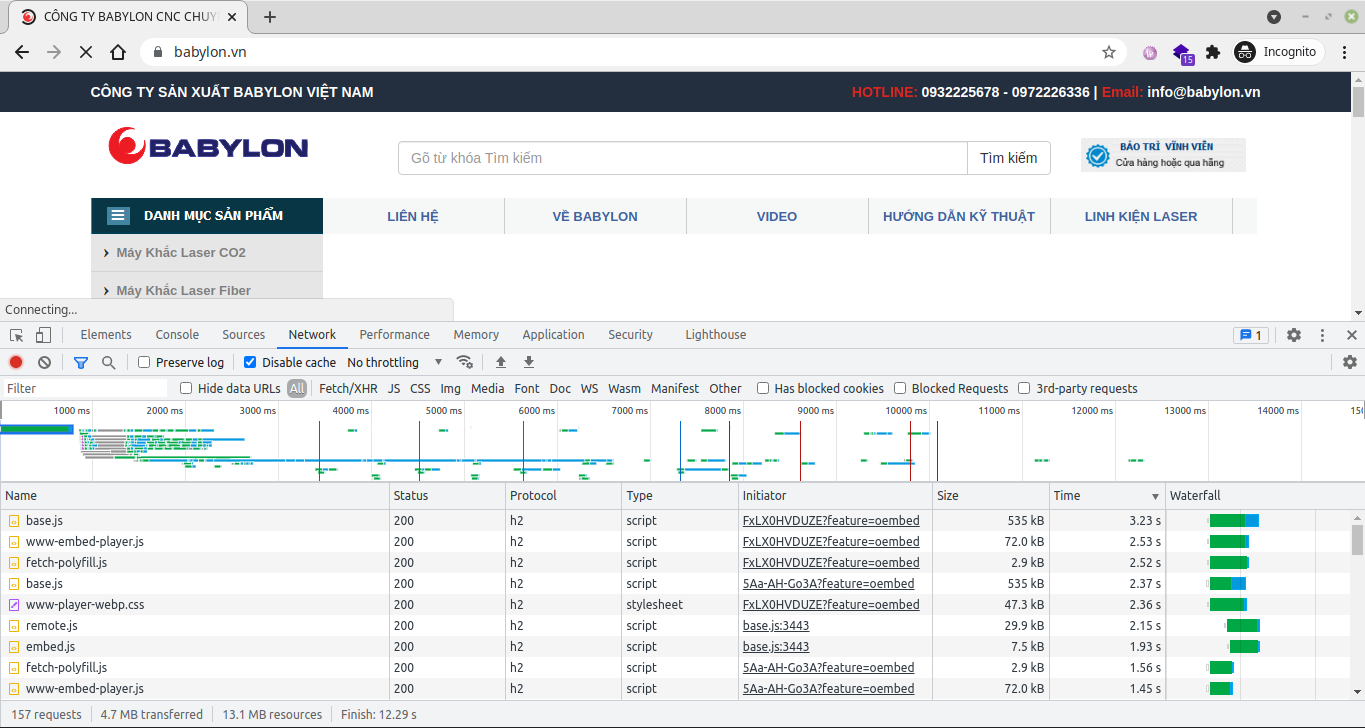This screenshot has height=728, width=1365.
Task: Click the network request list scrollbar
Action: point(1357,540)
